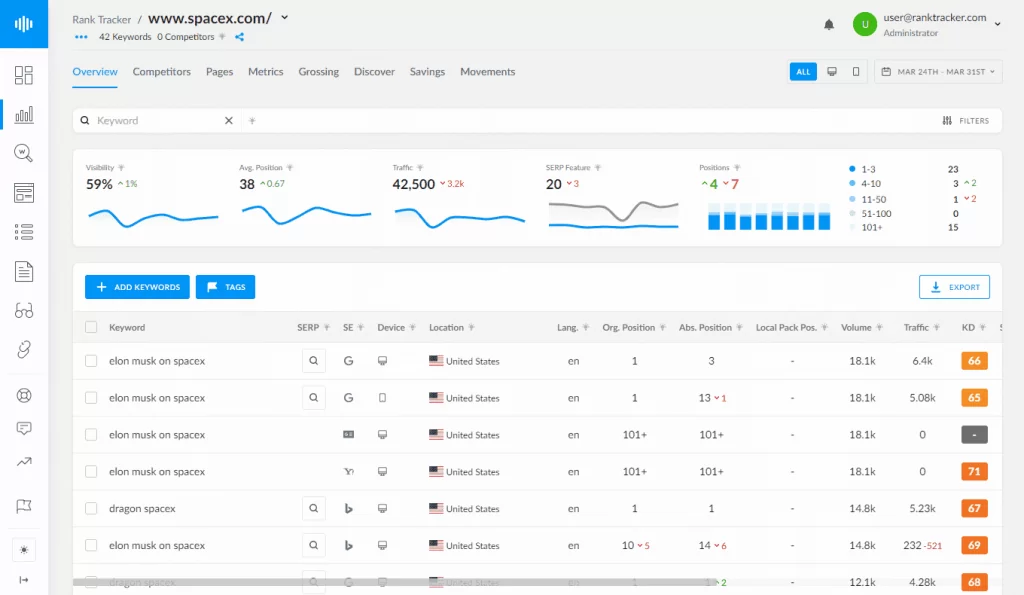Check the dragon spacex row checkbox
The width and height of the screenshot is (1024, 595).
[x=89, y=508]
